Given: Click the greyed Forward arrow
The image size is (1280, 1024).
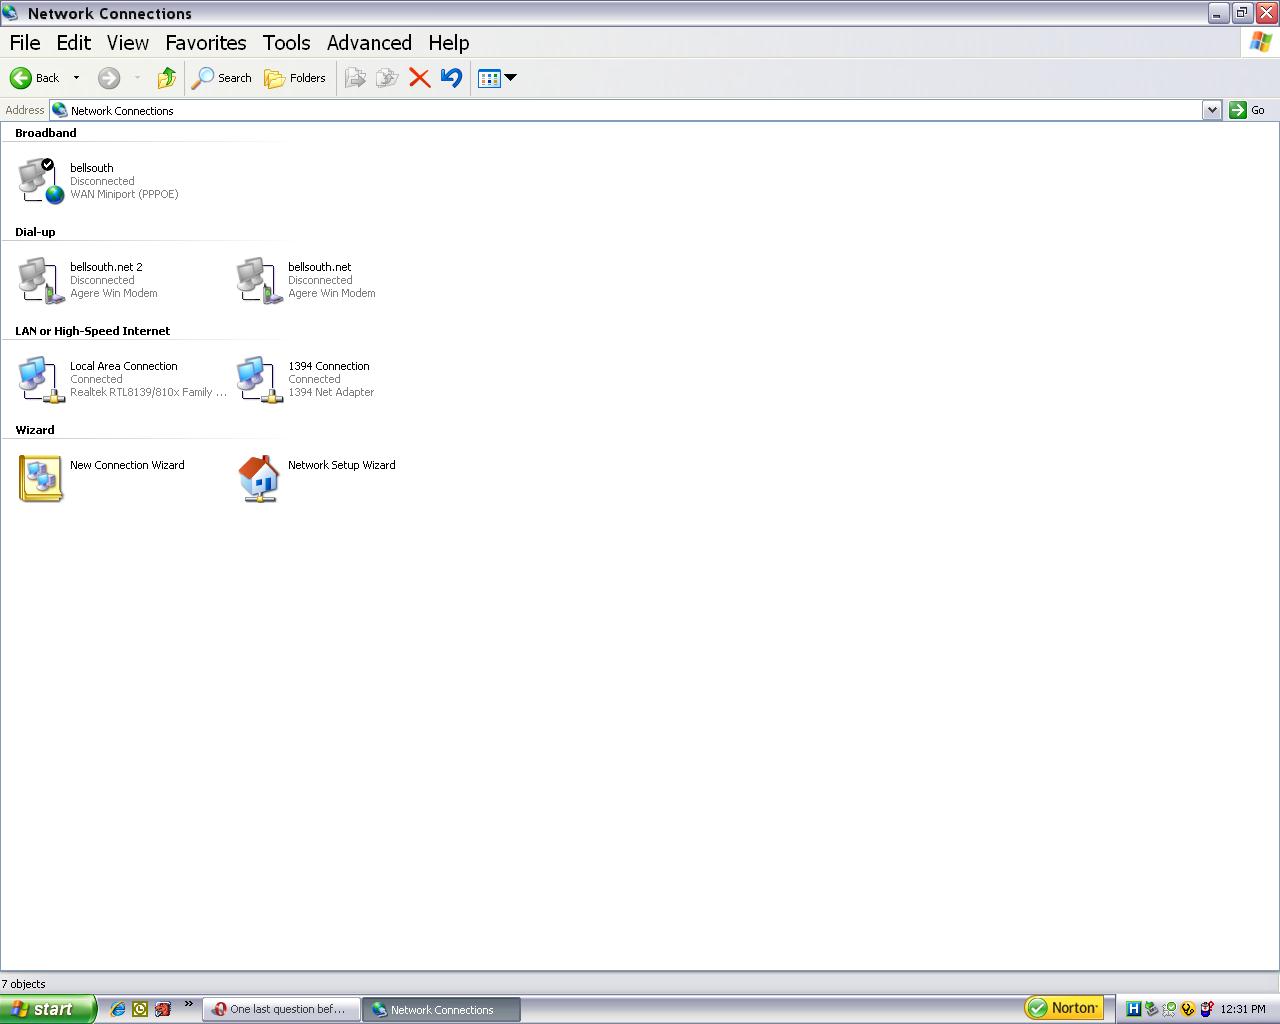Looking at the screenshot, I should 109,78.
